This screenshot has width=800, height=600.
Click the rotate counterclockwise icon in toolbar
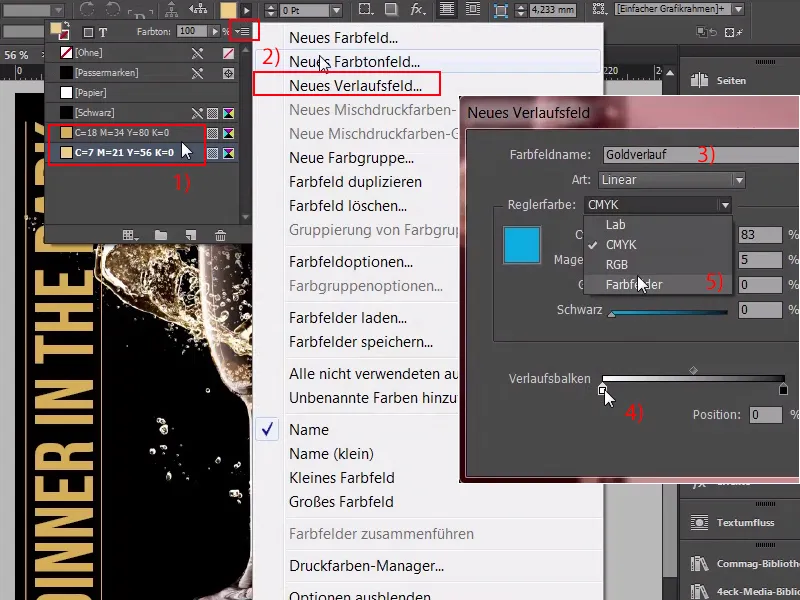113,9
